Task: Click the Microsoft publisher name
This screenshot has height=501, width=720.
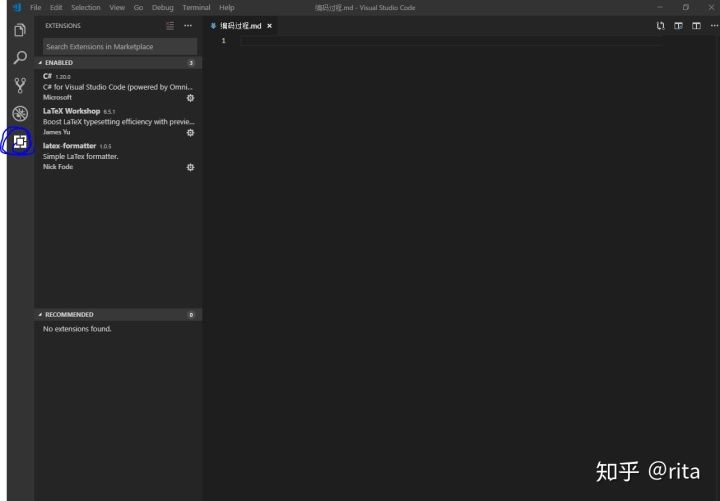Action: pos(57,97)
